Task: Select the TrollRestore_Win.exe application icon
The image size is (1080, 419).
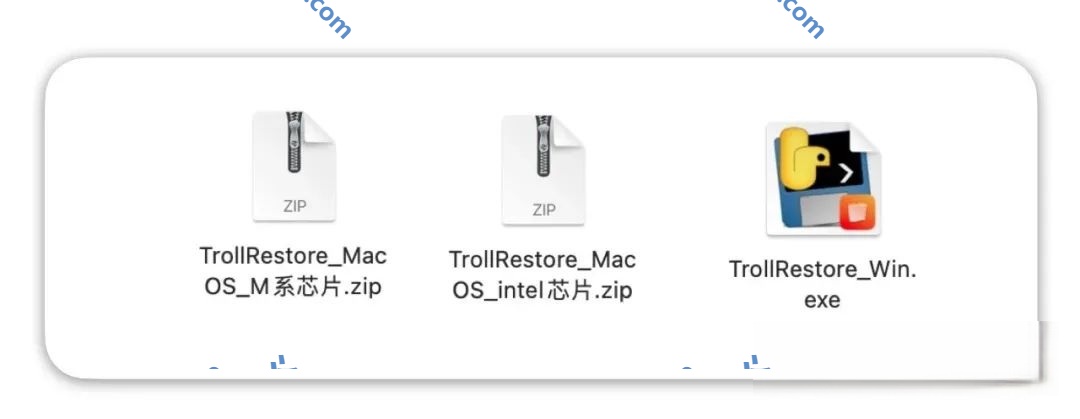Action: point(823,180)
